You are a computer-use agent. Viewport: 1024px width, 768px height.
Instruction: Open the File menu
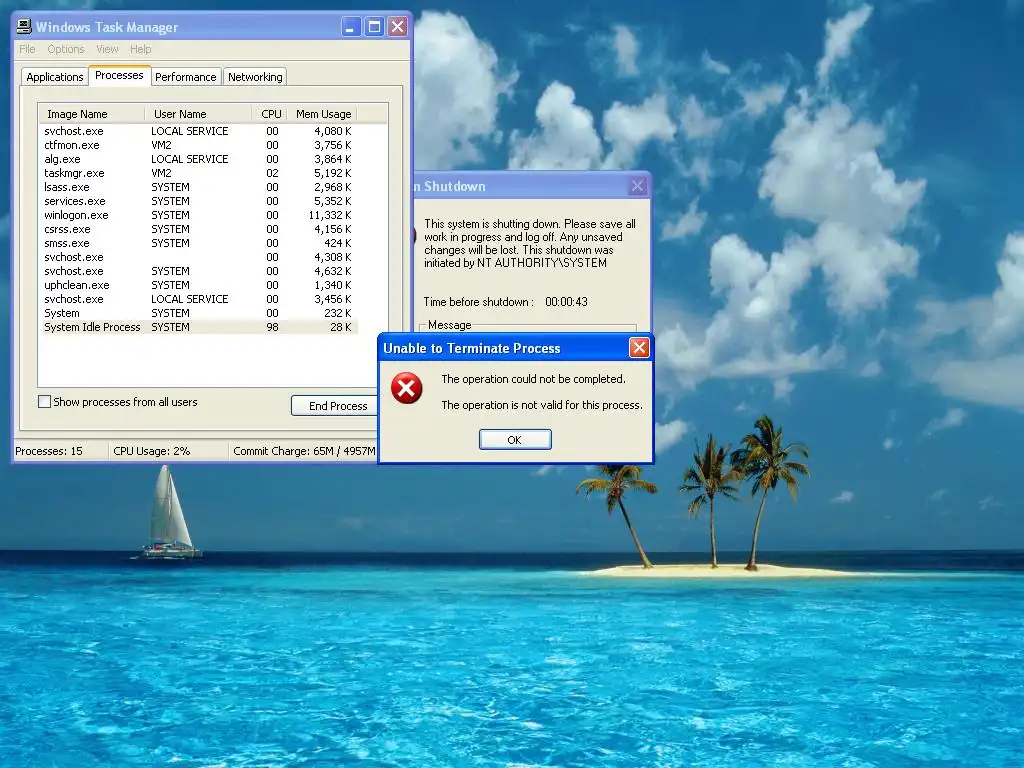coord(27,49)
